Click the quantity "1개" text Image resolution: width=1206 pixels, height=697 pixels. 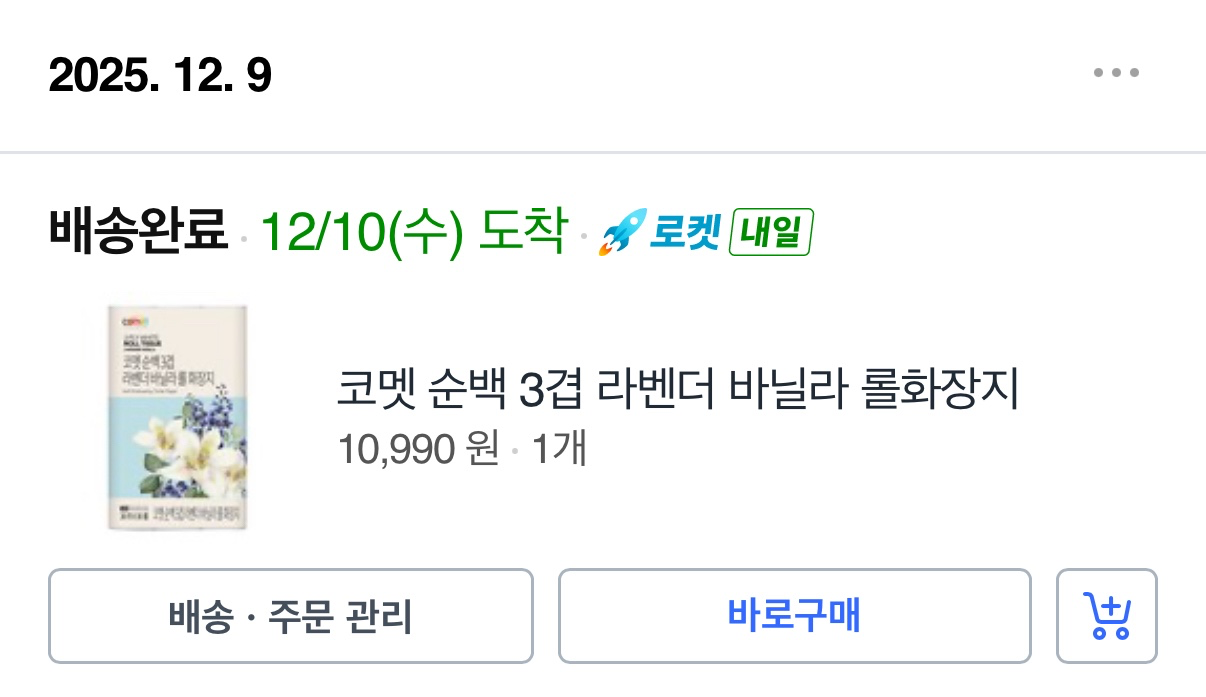coord(558,450)
